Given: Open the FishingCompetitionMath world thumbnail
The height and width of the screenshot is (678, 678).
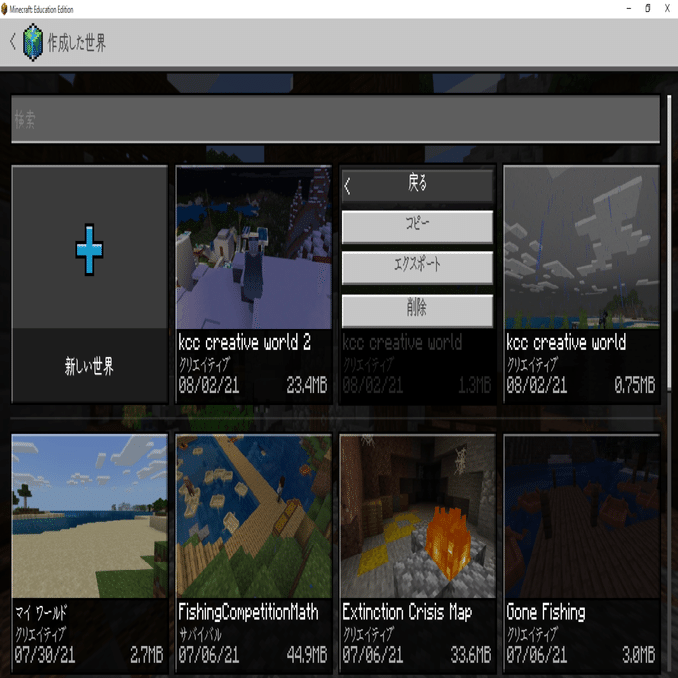Looking at the screenshot, I should [254, 516].
